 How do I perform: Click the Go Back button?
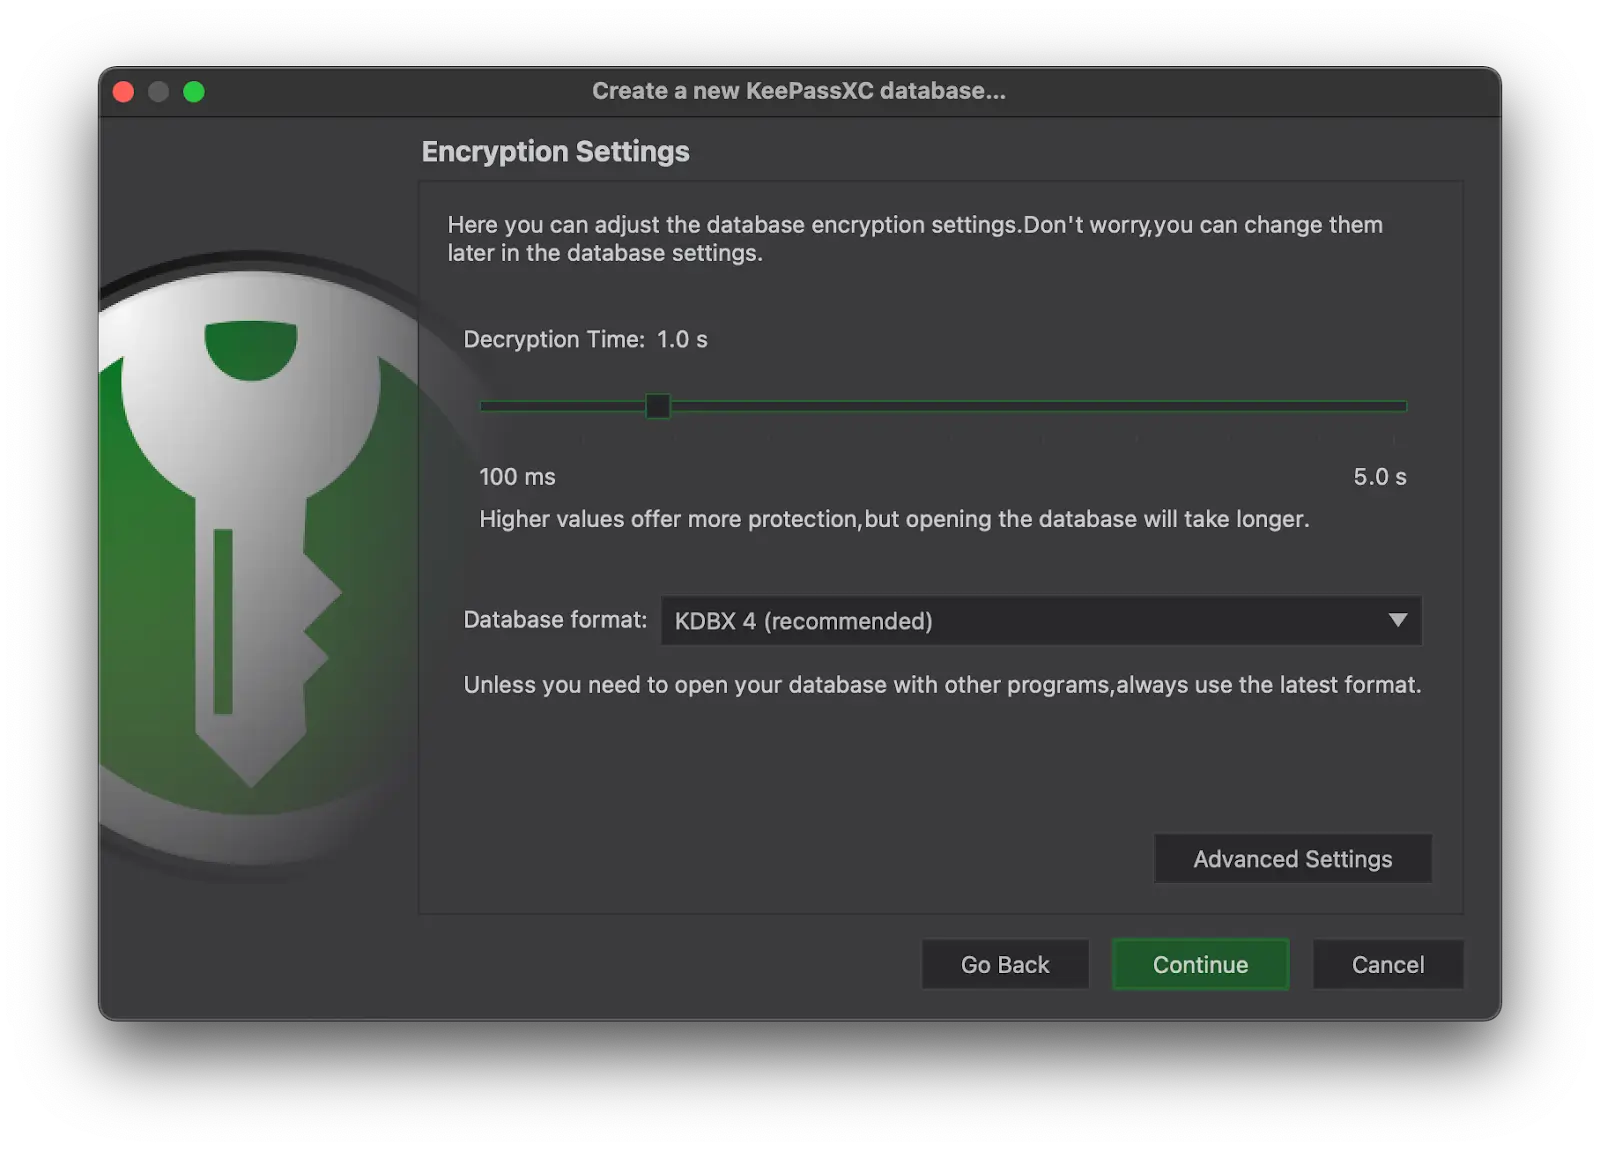[1004, 964]
